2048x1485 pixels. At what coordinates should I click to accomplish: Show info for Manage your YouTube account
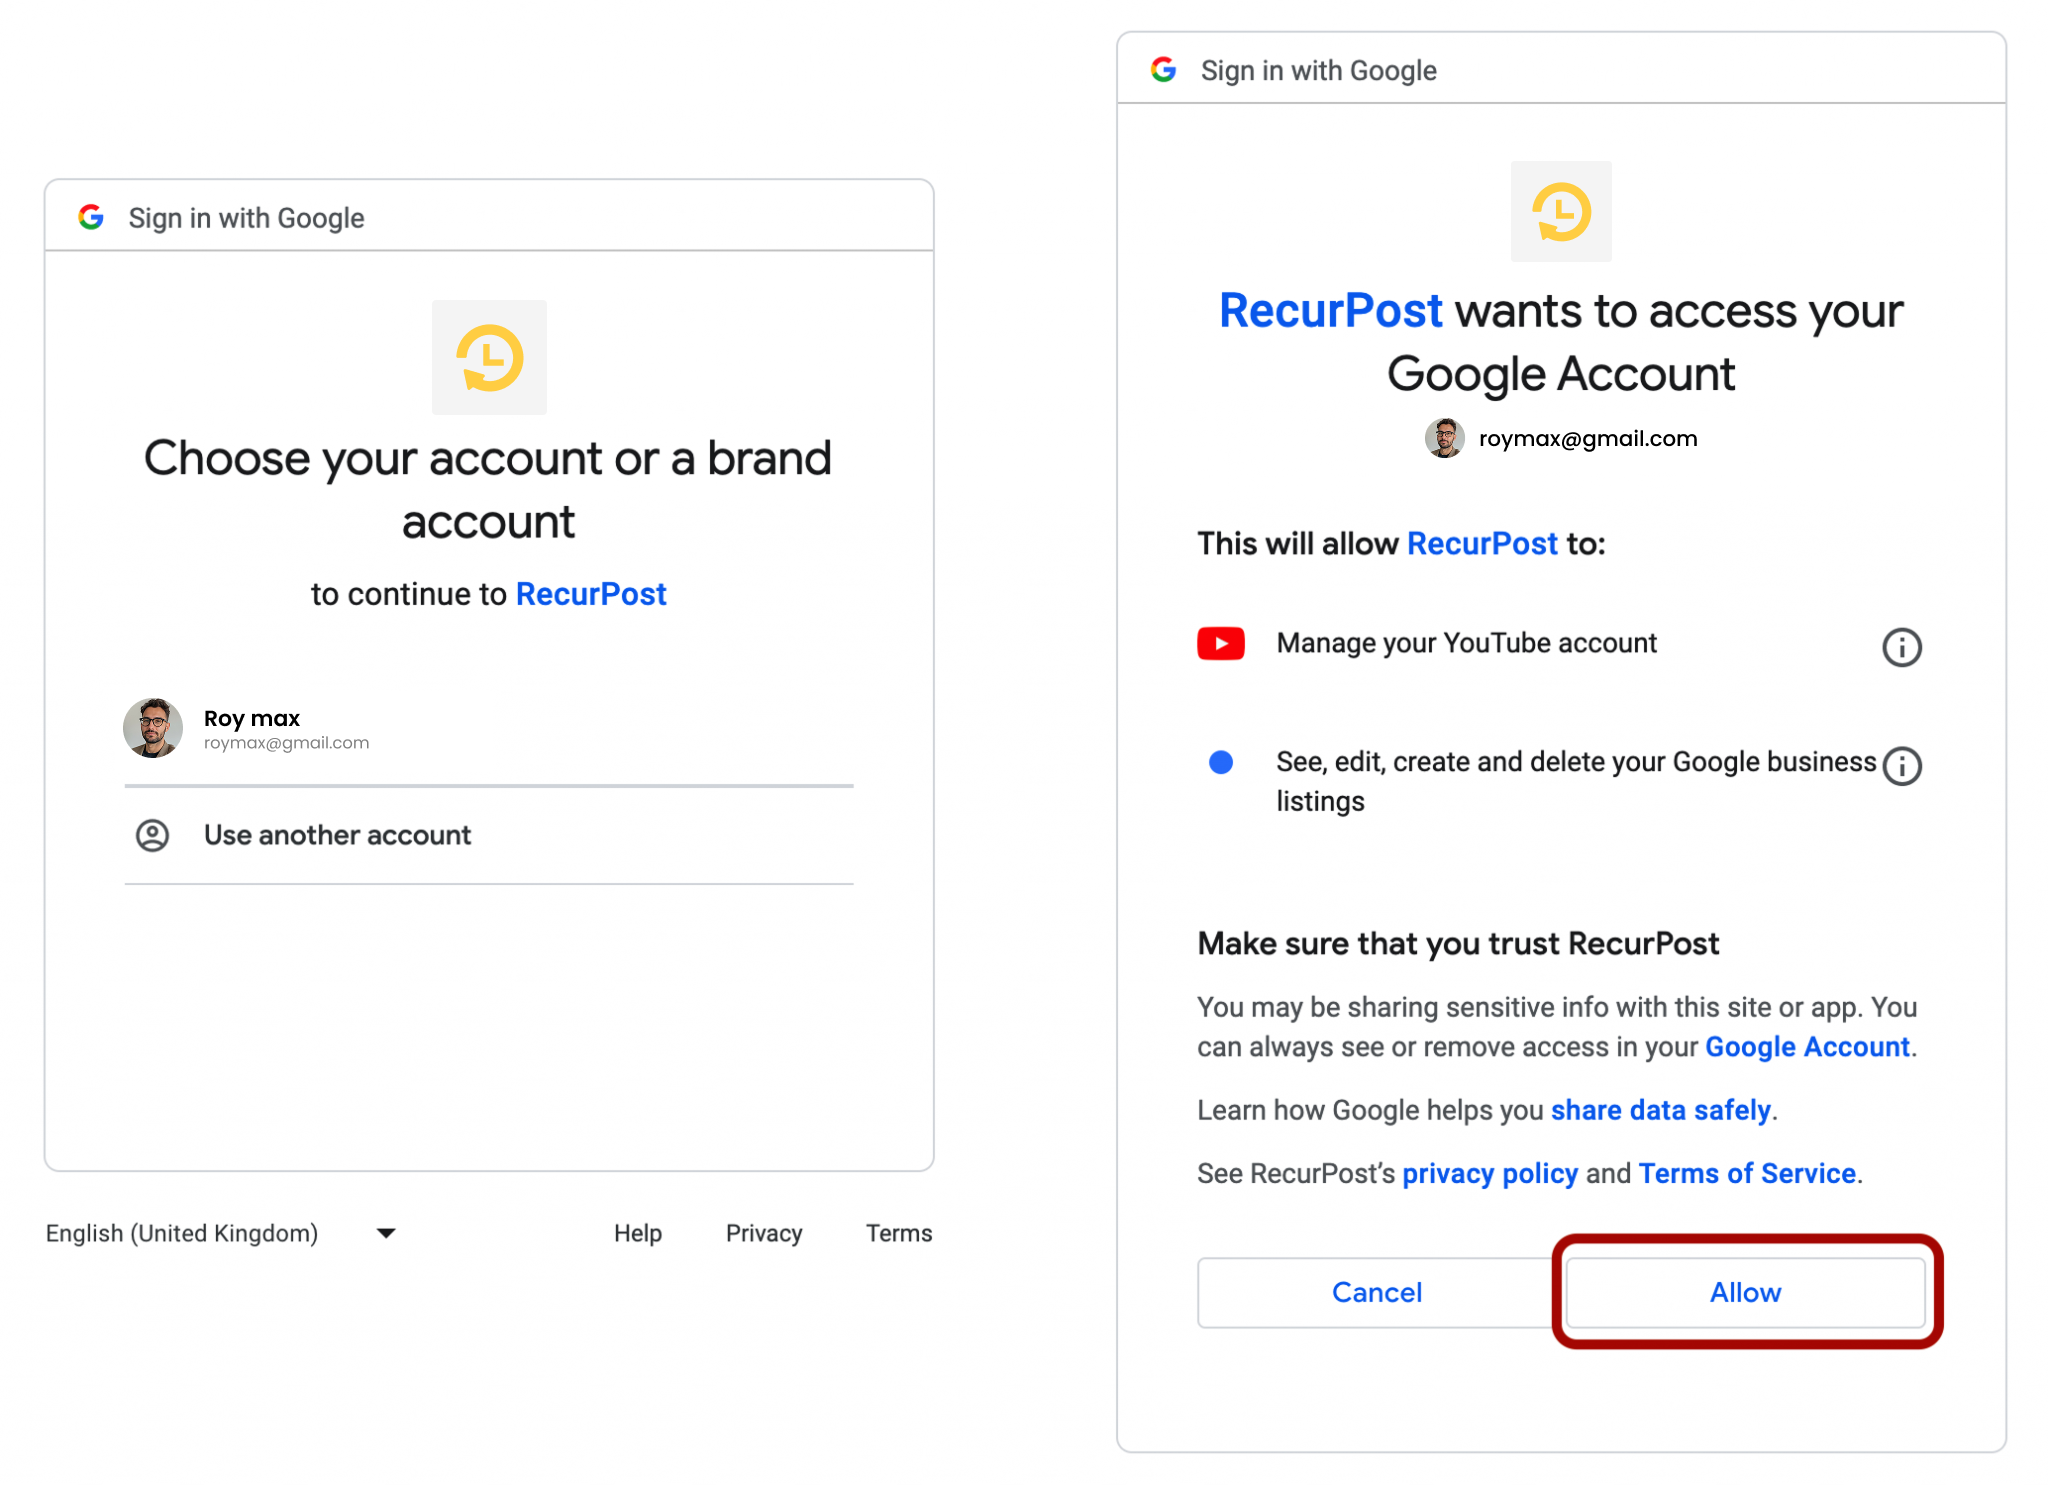(x=1902, y=647)
